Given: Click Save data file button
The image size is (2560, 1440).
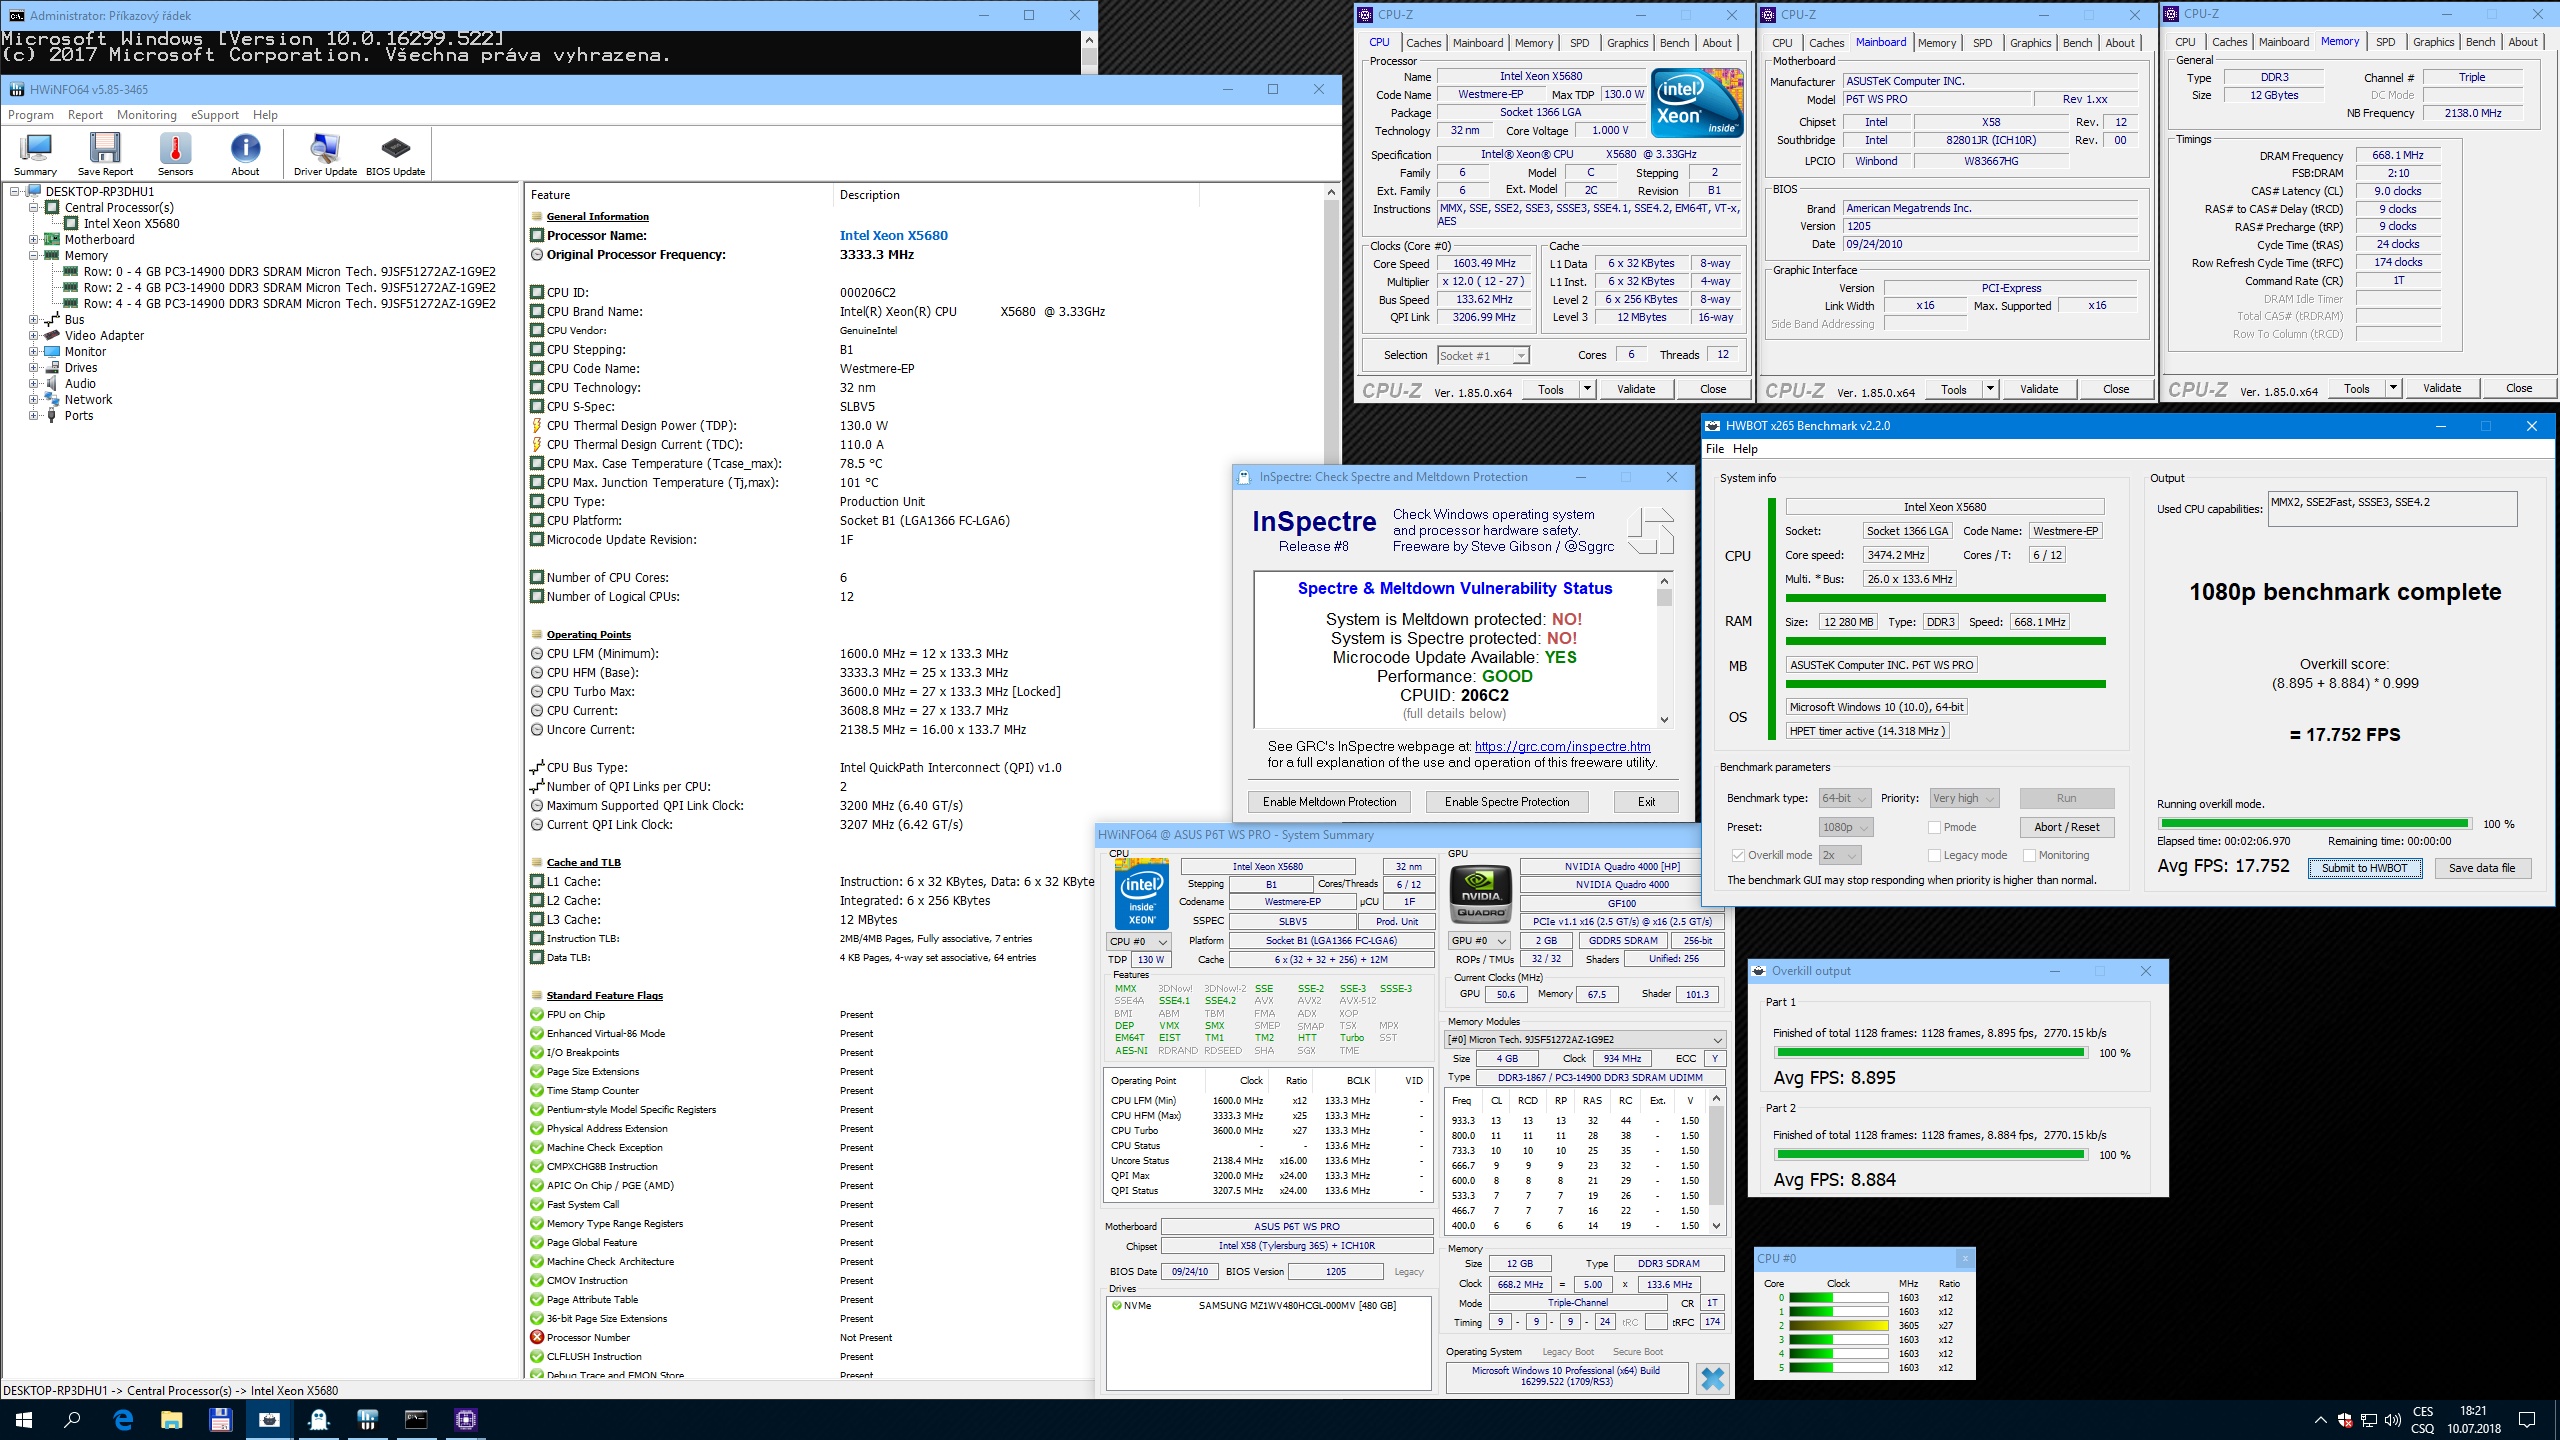Looking at the screenshot, I should [2481, 868].
